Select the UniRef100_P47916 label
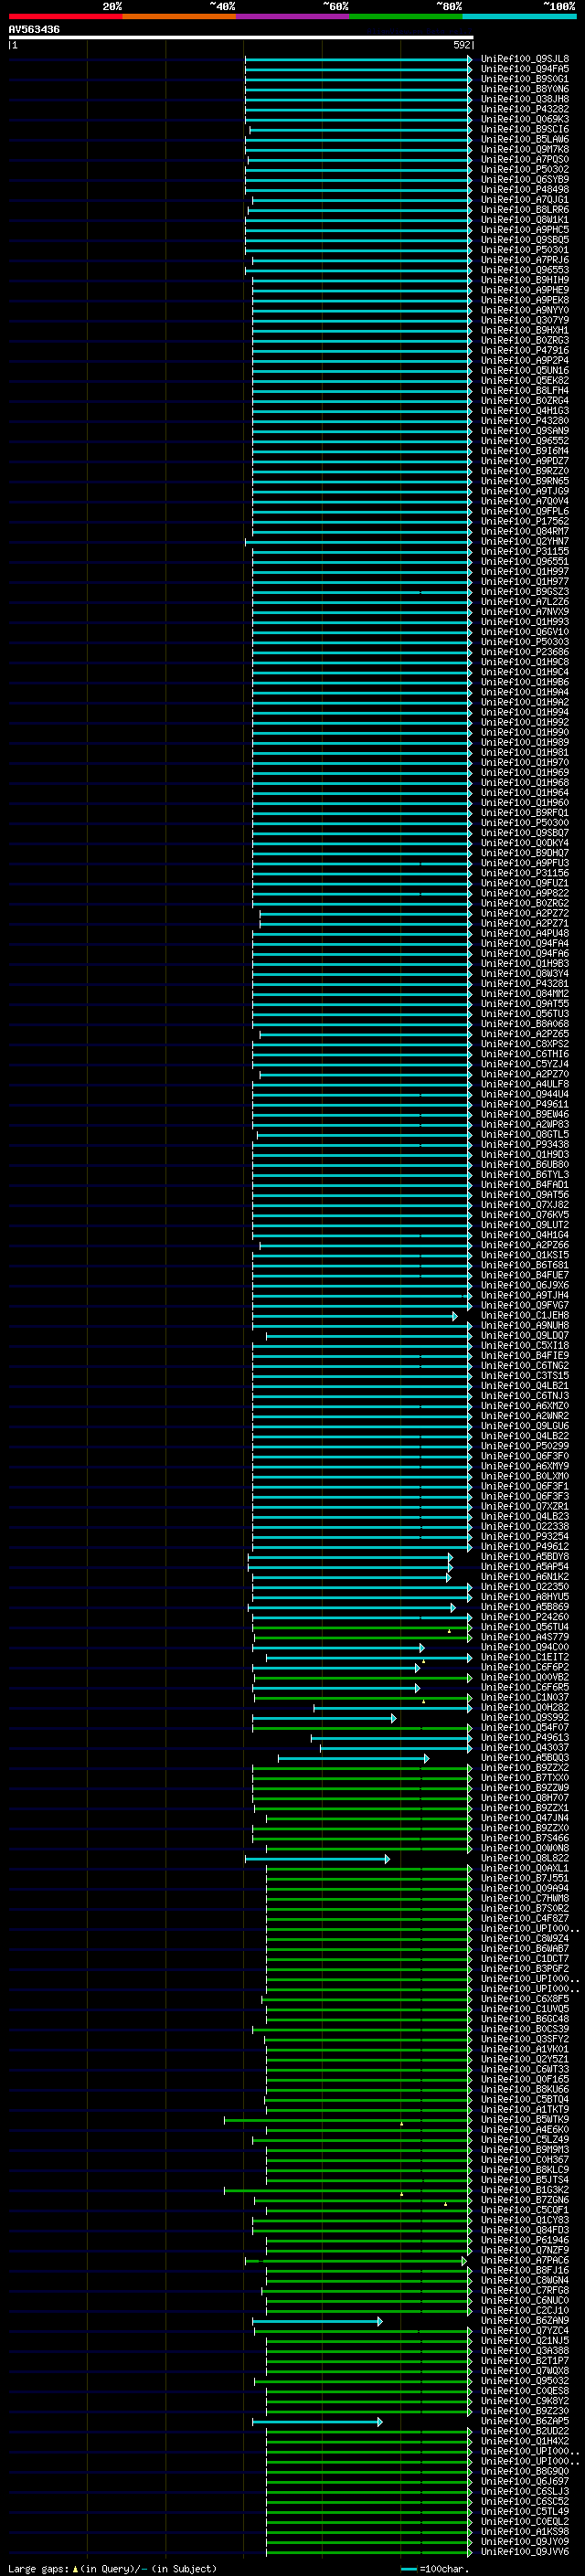Screen dimensions: 585x2576 pyautogui.click(x=525, y=350)
